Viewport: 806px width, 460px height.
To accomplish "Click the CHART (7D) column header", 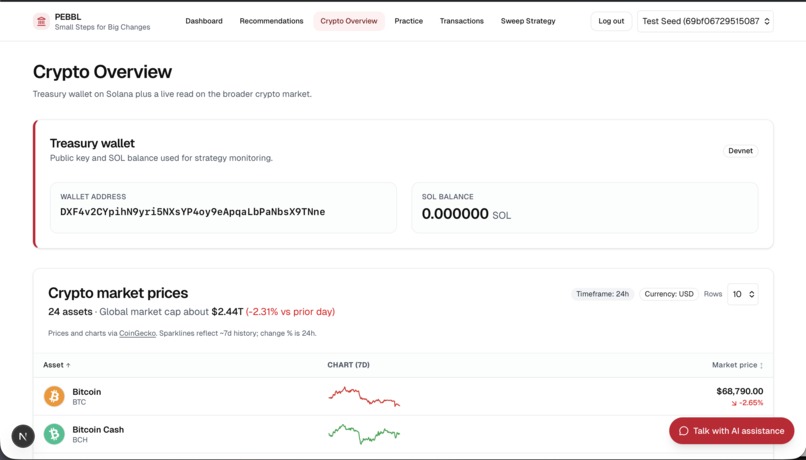I will (349, 365).
